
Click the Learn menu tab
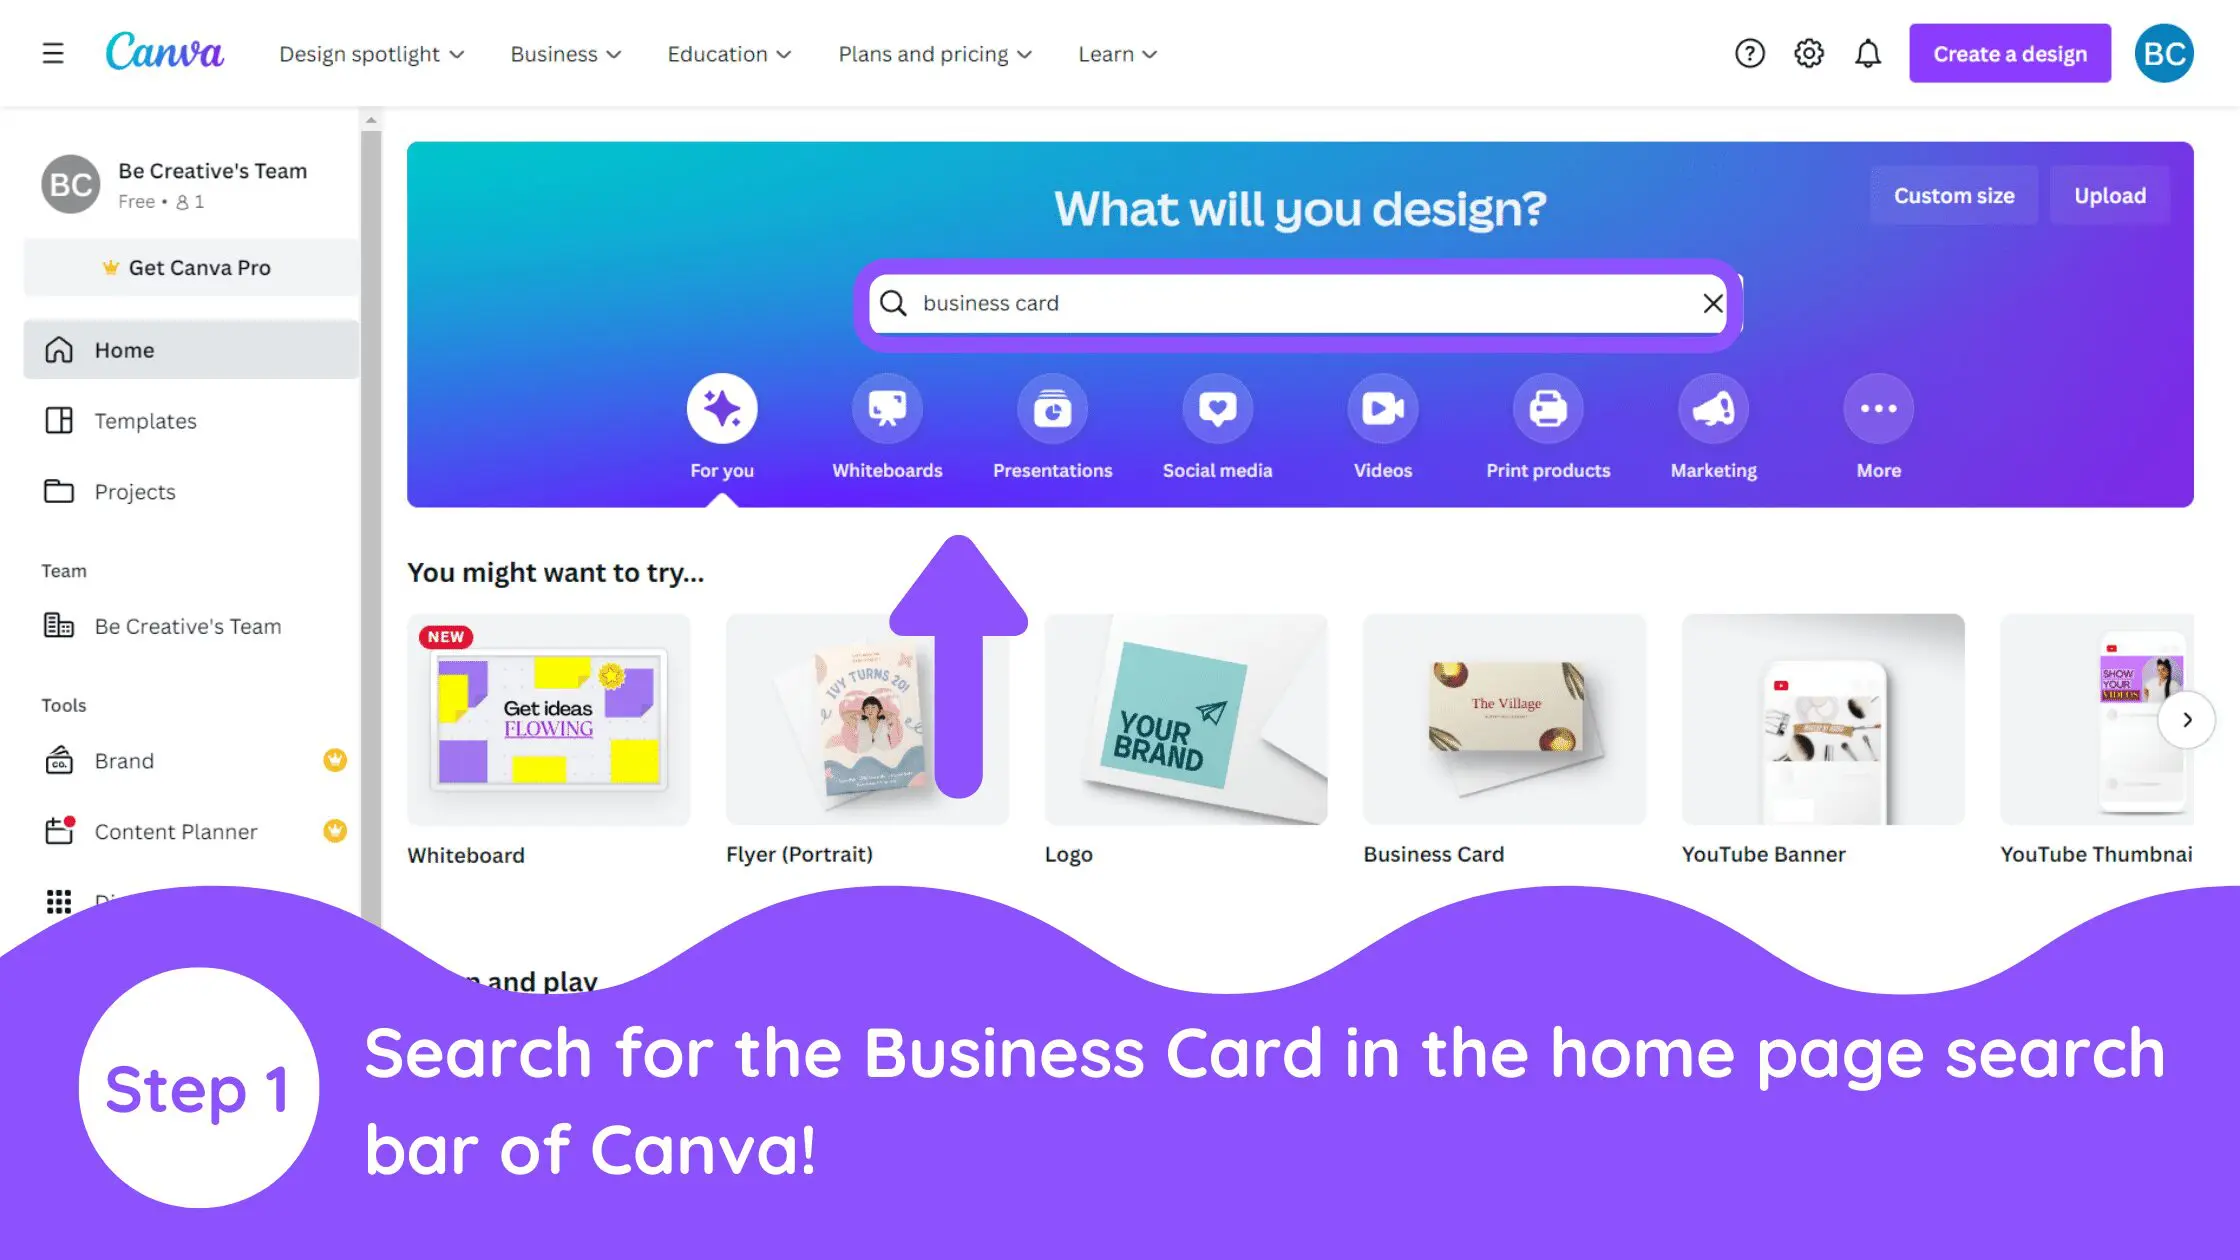point(1117,54)
